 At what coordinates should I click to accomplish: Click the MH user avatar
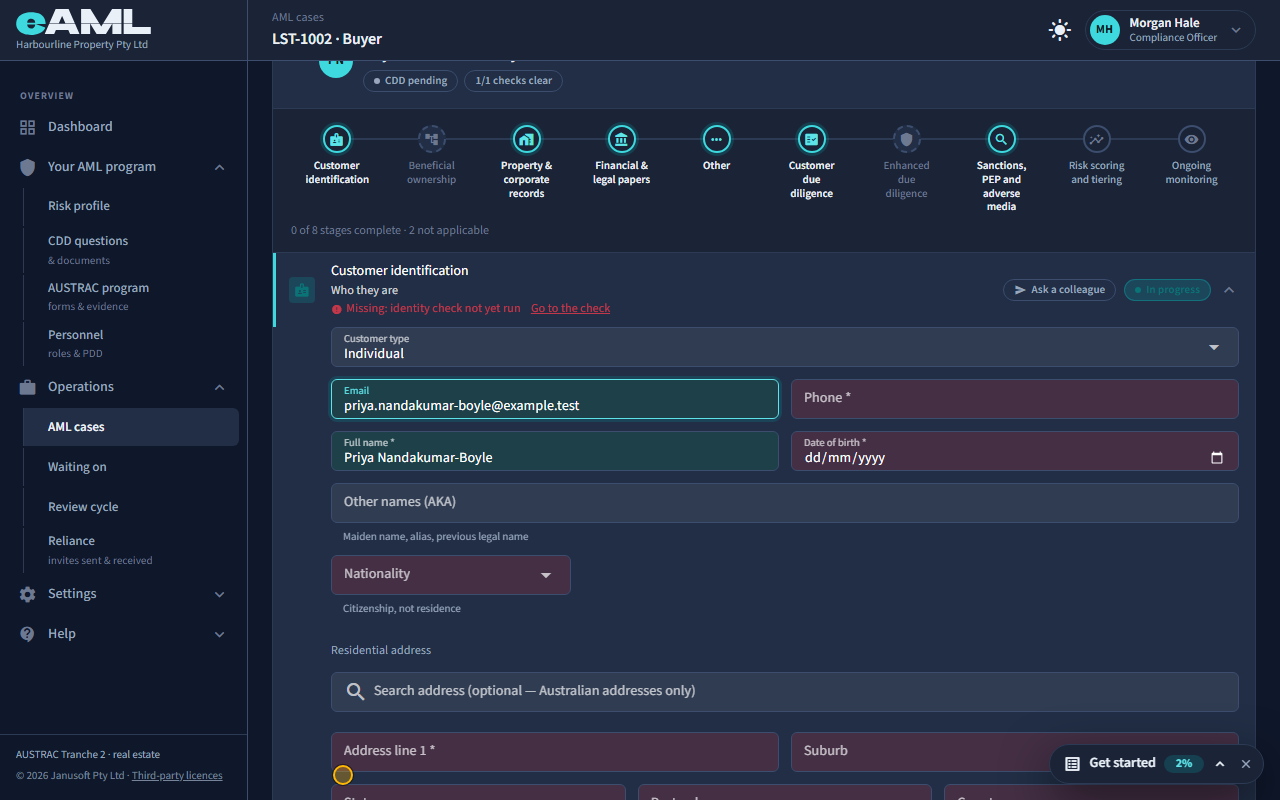tap(1104, 30)
